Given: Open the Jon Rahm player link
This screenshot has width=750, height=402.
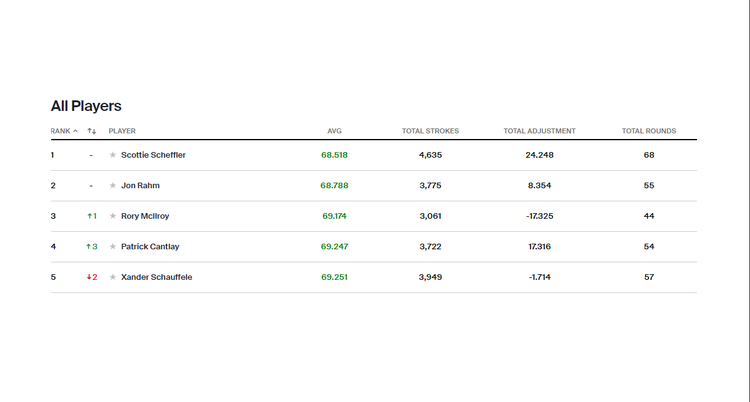Looking at the screenshot, I should (140, 186).
